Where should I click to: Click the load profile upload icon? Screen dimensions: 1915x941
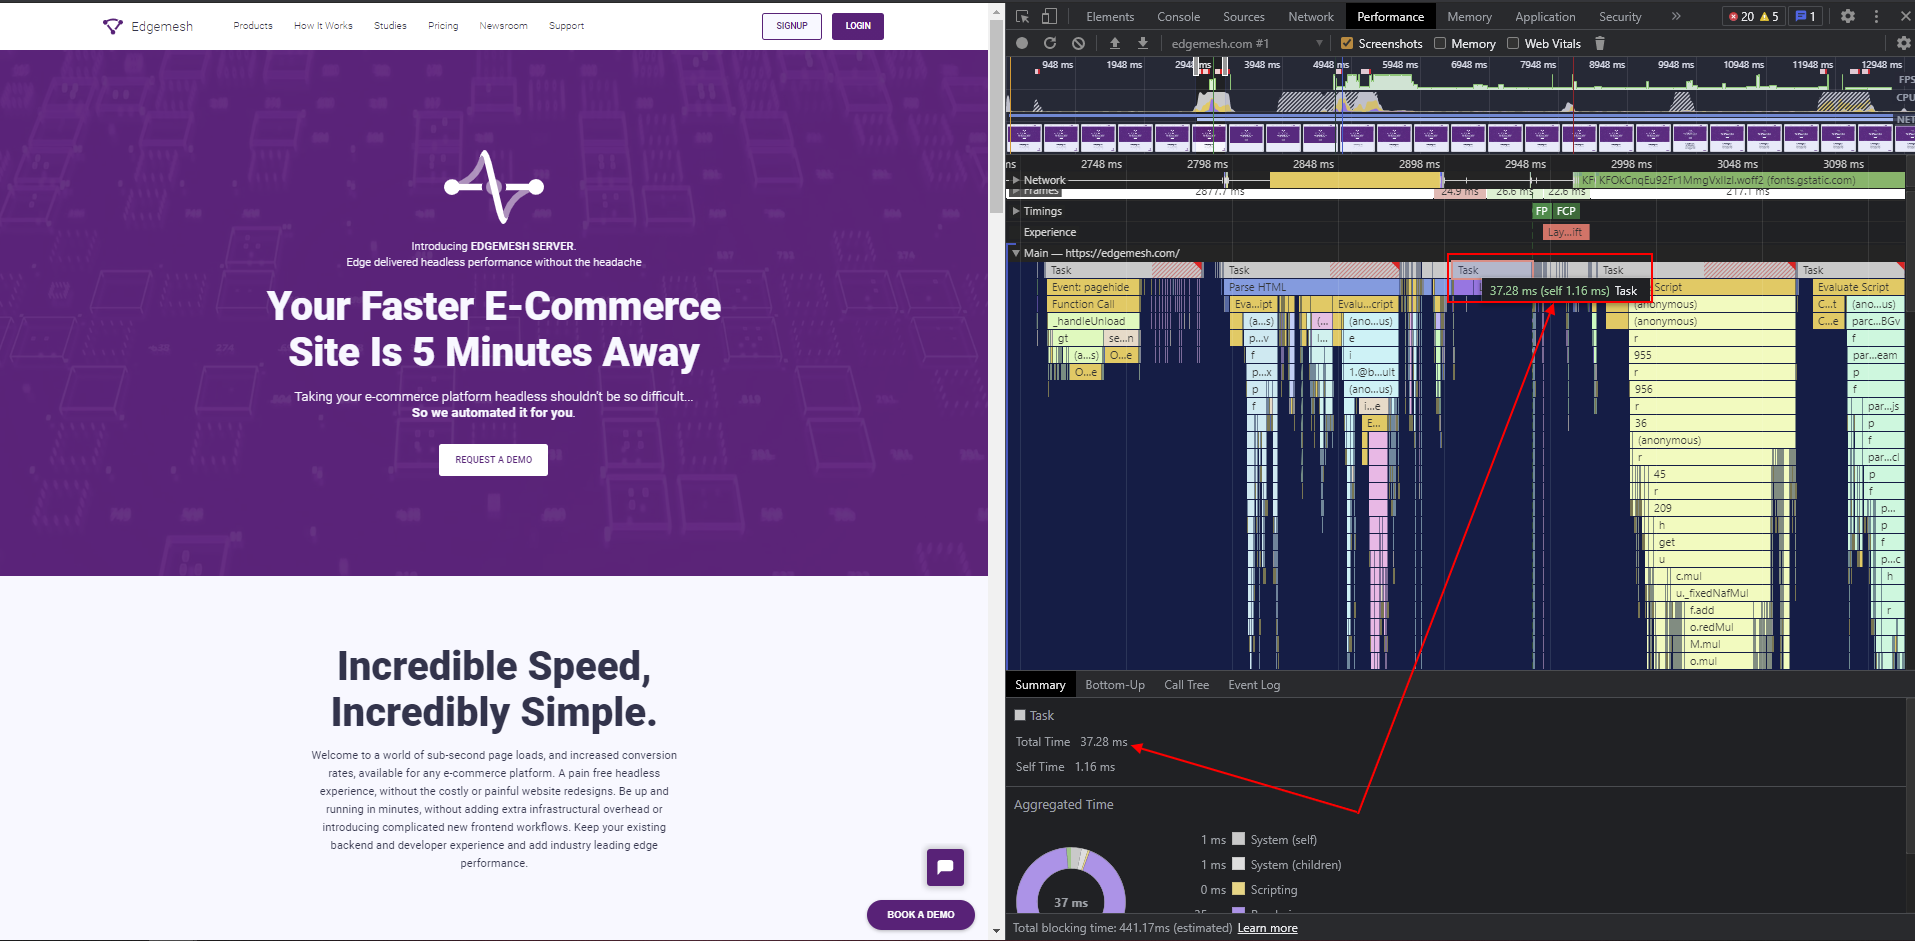pos(1115,43)
